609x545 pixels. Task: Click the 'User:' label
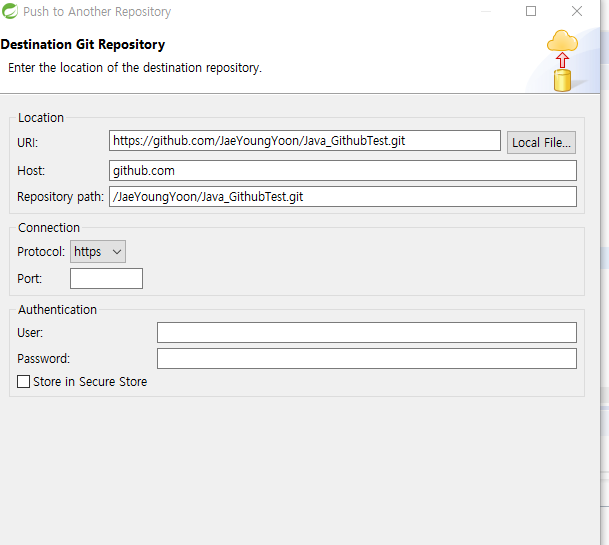click(30, 333)
